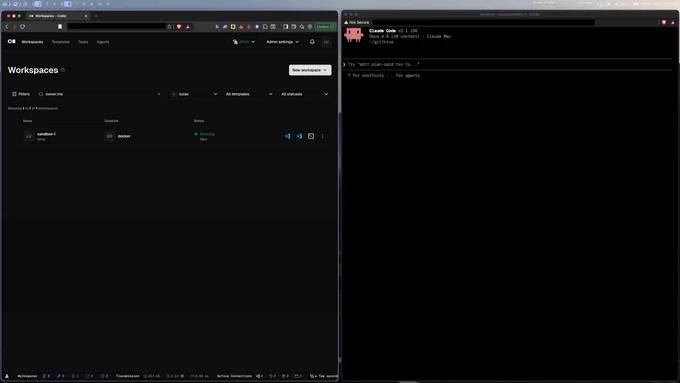The width and height of the screenshot is (680, 383).
Task: Open the Agents nav item
Action: (x=103, y=42)
